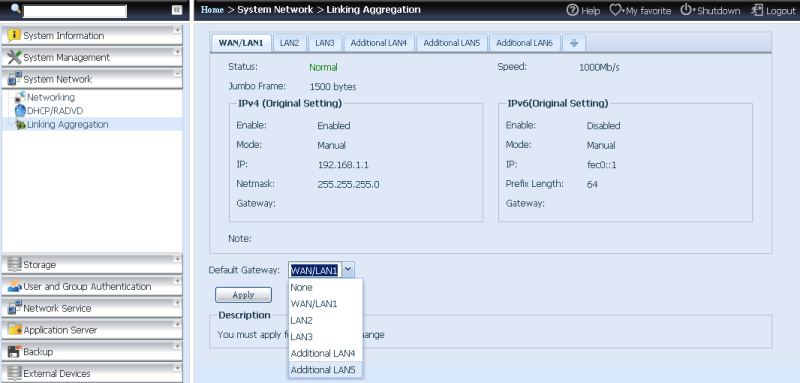The height and width of the screenshot is (383, 800).
Task: Click the Apply button
Action: pos(243,295)
